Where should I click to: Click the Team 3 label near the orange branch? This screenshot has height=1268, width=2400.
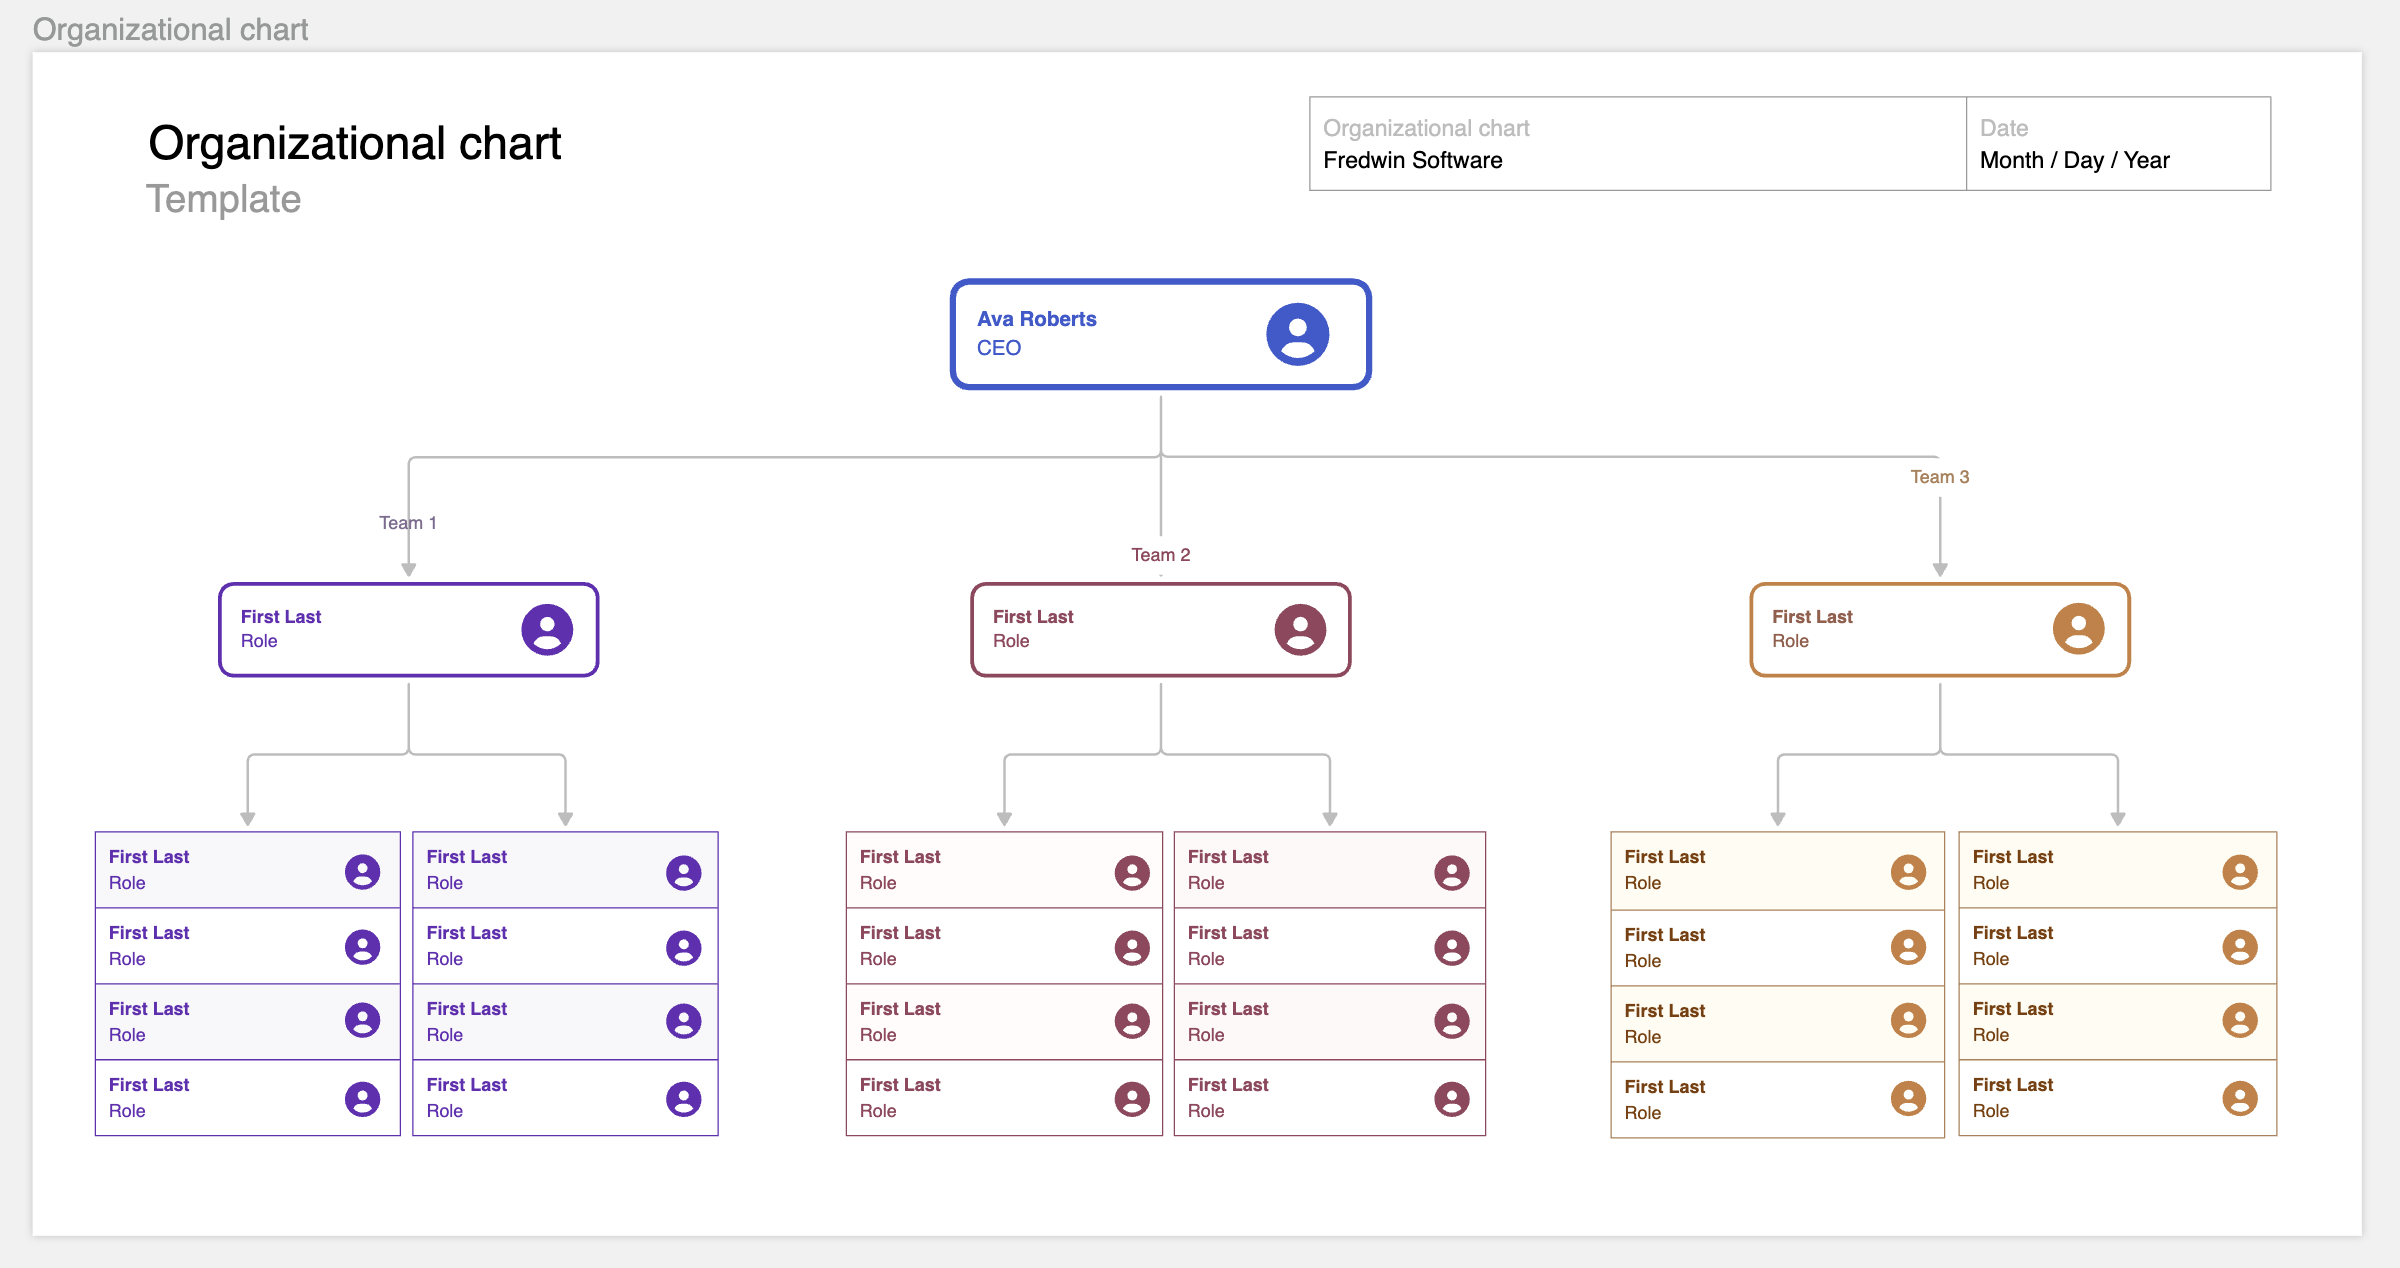click(x=1939, y=476)
